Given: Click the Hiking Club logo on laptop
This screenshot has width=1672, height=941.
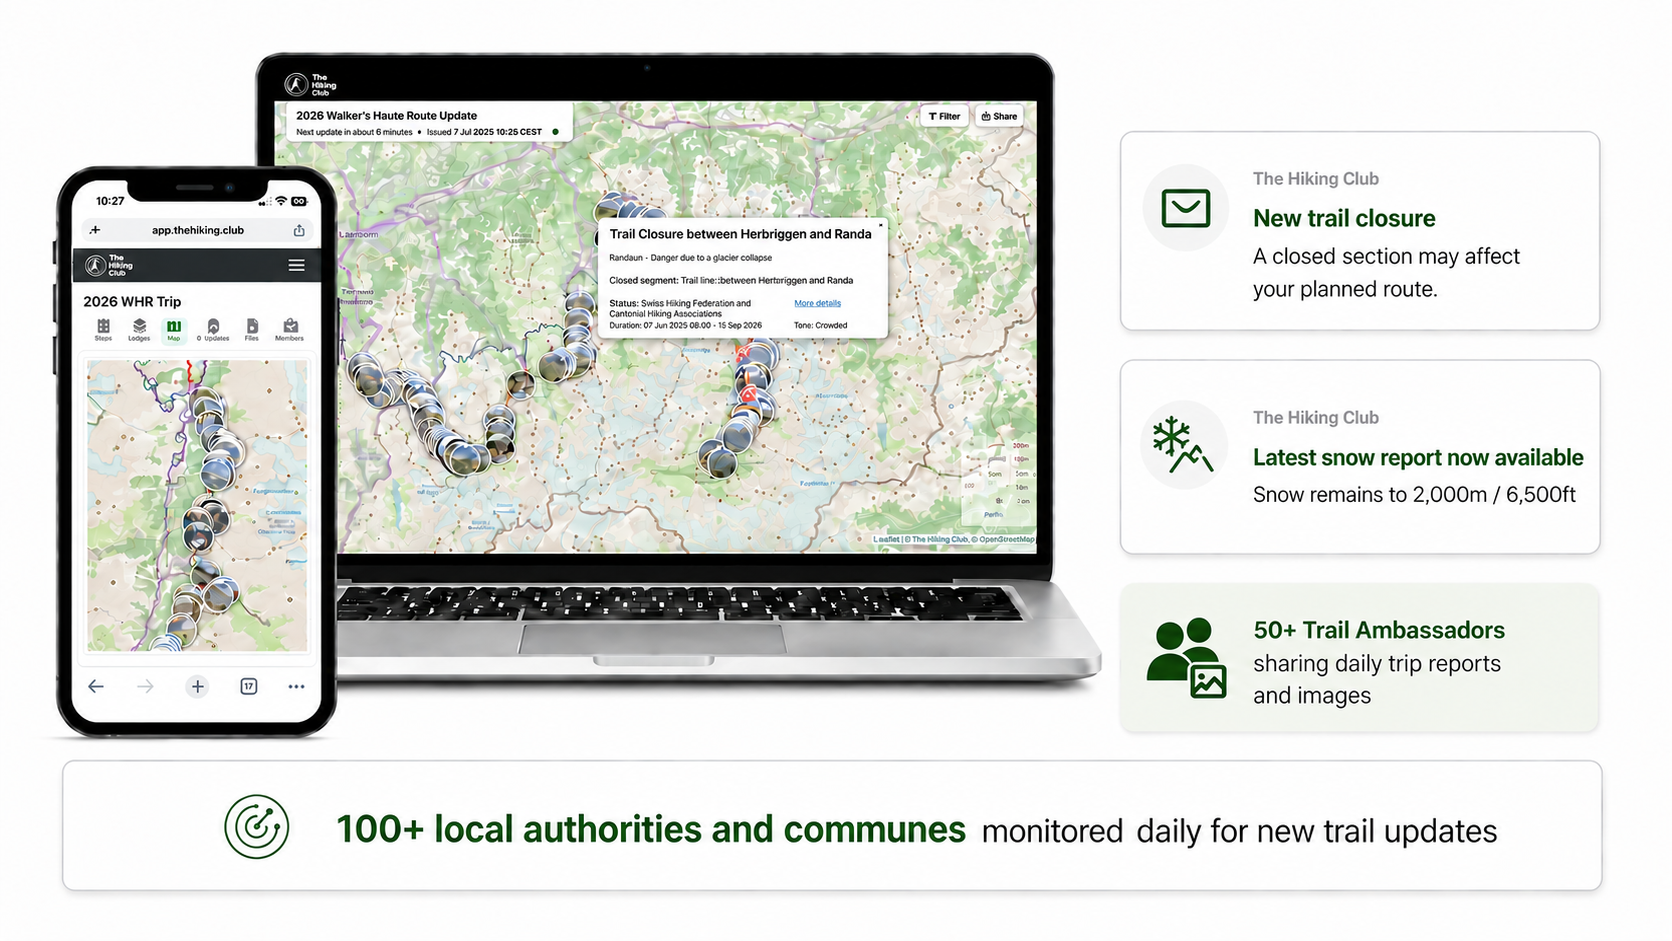Looking at the screenshot, I should (310, 85).
